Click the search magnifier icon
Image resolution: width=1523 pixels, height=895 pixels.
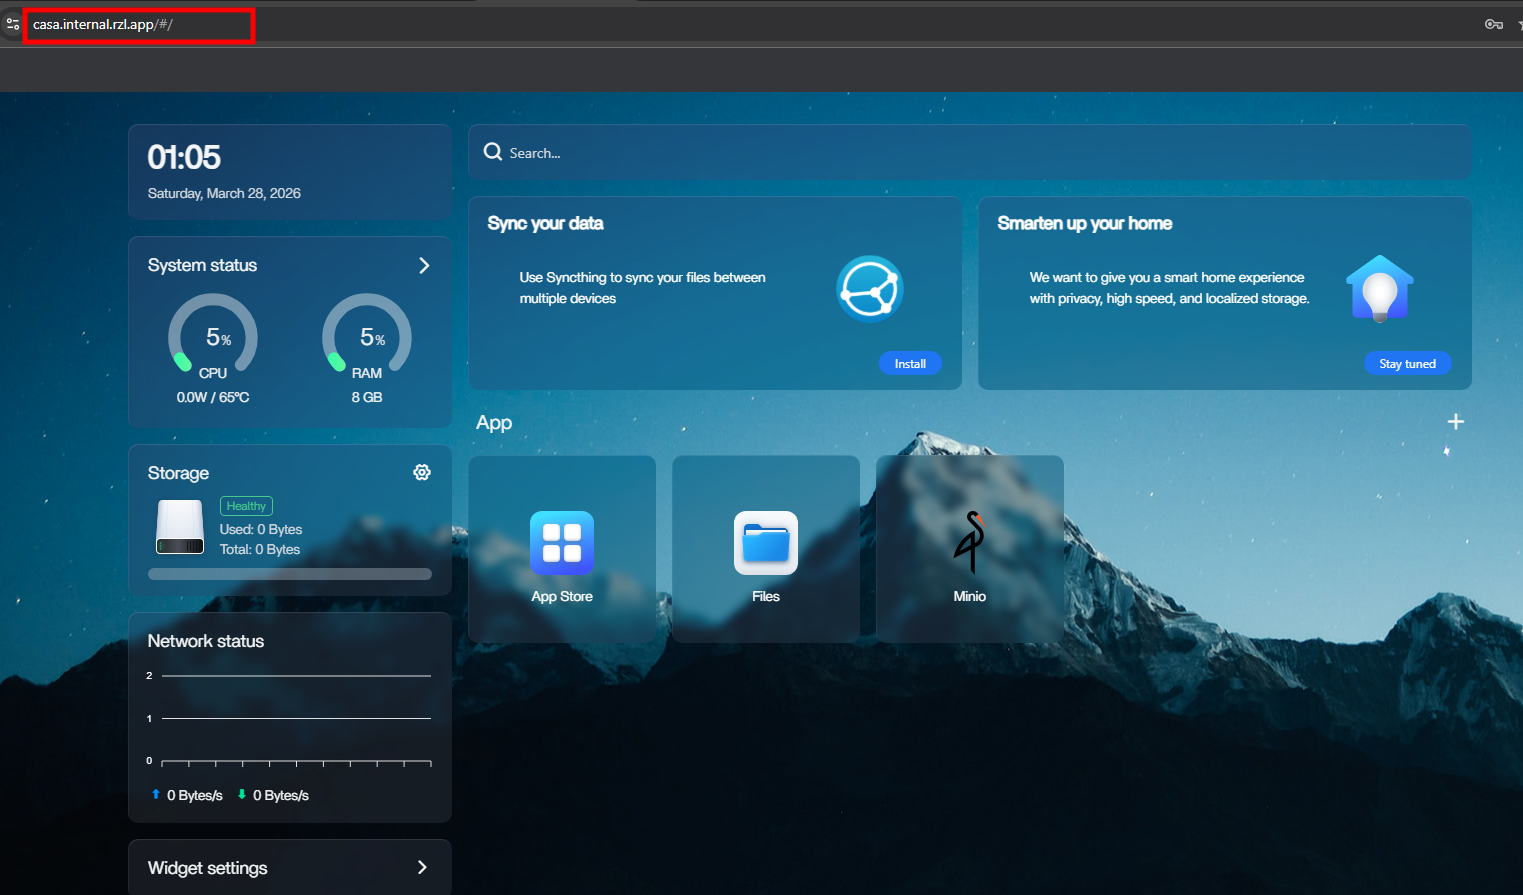(493, 152)
